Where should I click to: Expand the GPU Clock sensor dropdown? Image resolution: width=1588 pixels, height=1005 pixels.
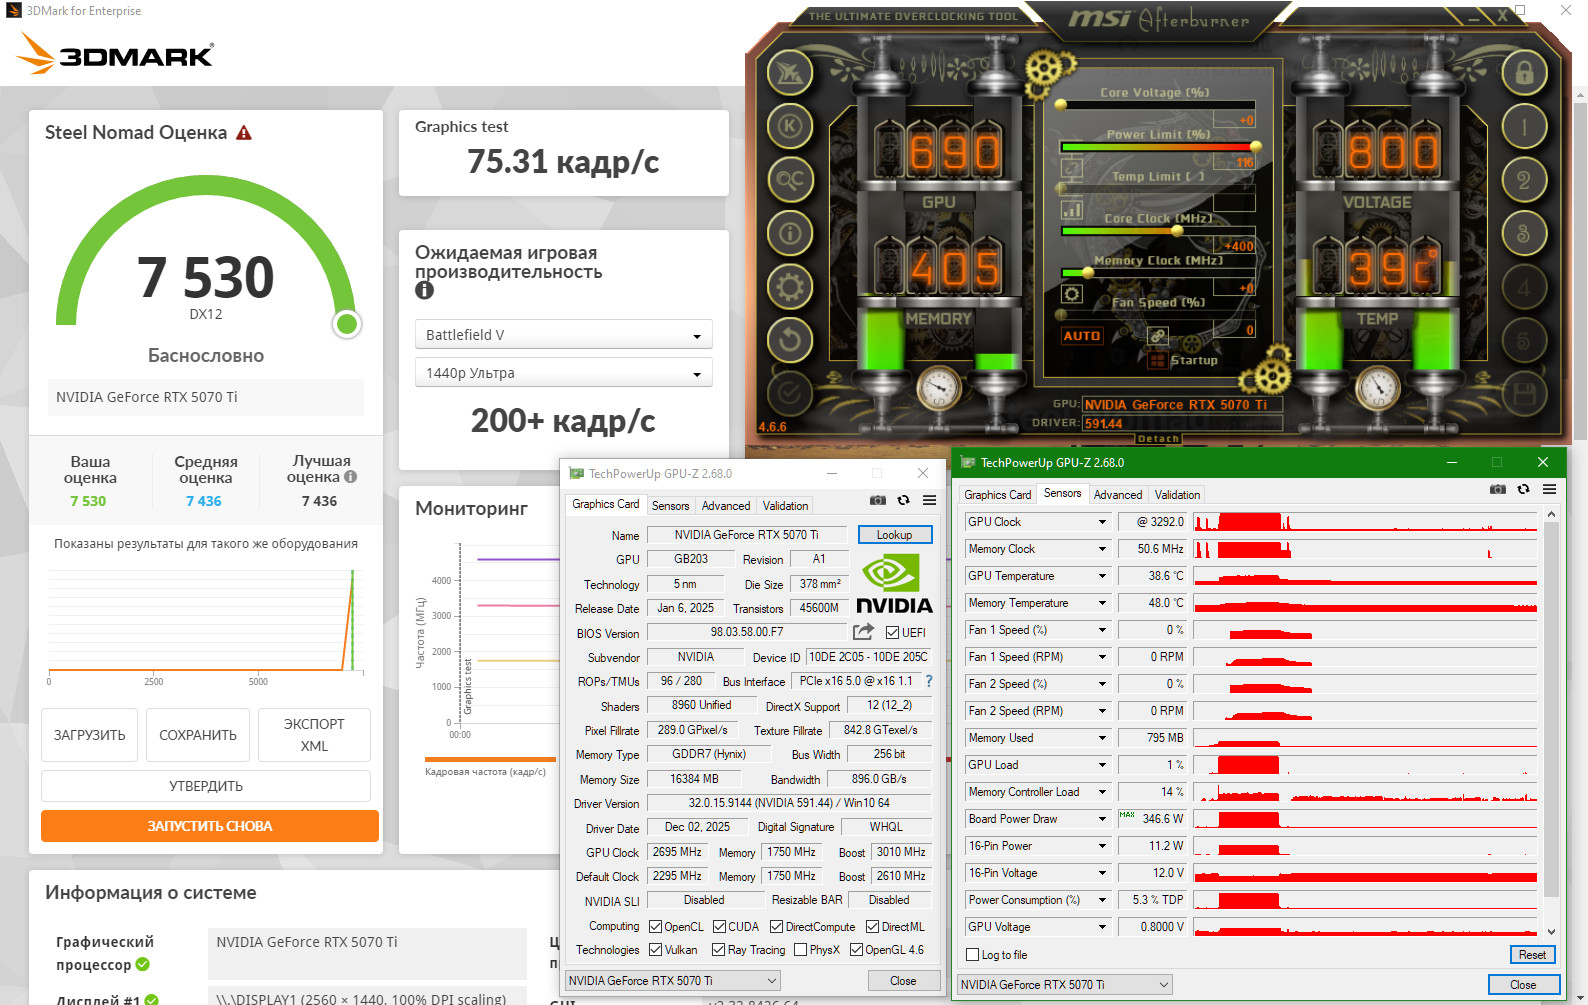coord(1103,522)
